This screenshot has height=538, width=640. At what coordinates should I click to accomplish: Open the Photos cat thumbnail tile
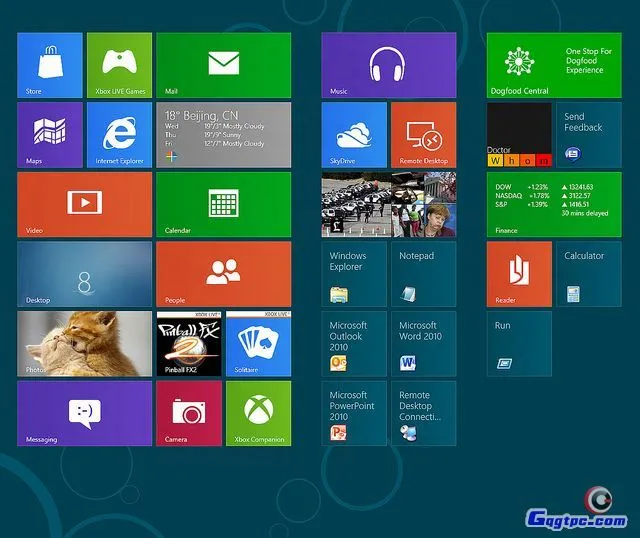[84, 343]
